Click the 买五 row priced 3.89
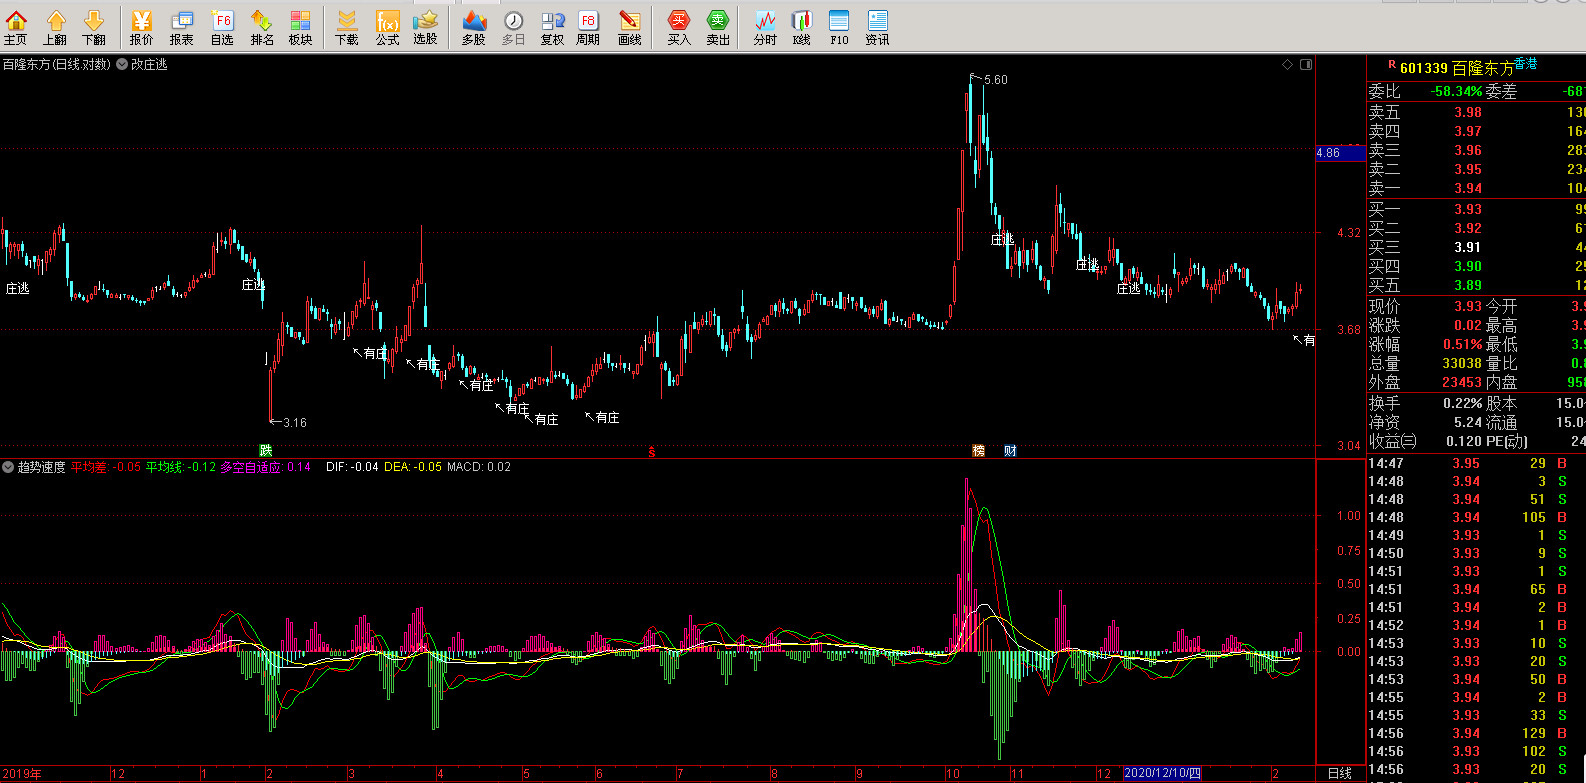The image size is (1586, 783). click(1476, 285)
